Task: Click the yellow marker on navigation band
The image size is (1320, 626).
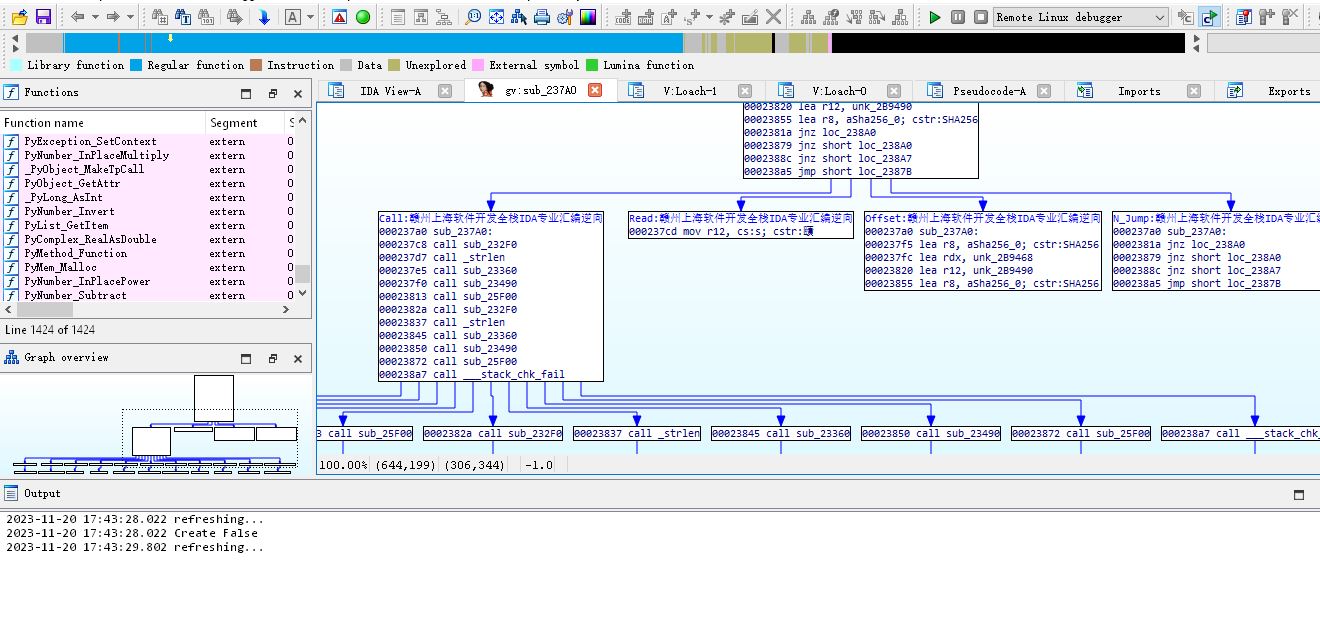Action: pyautogui.click(x=170, y=38)
